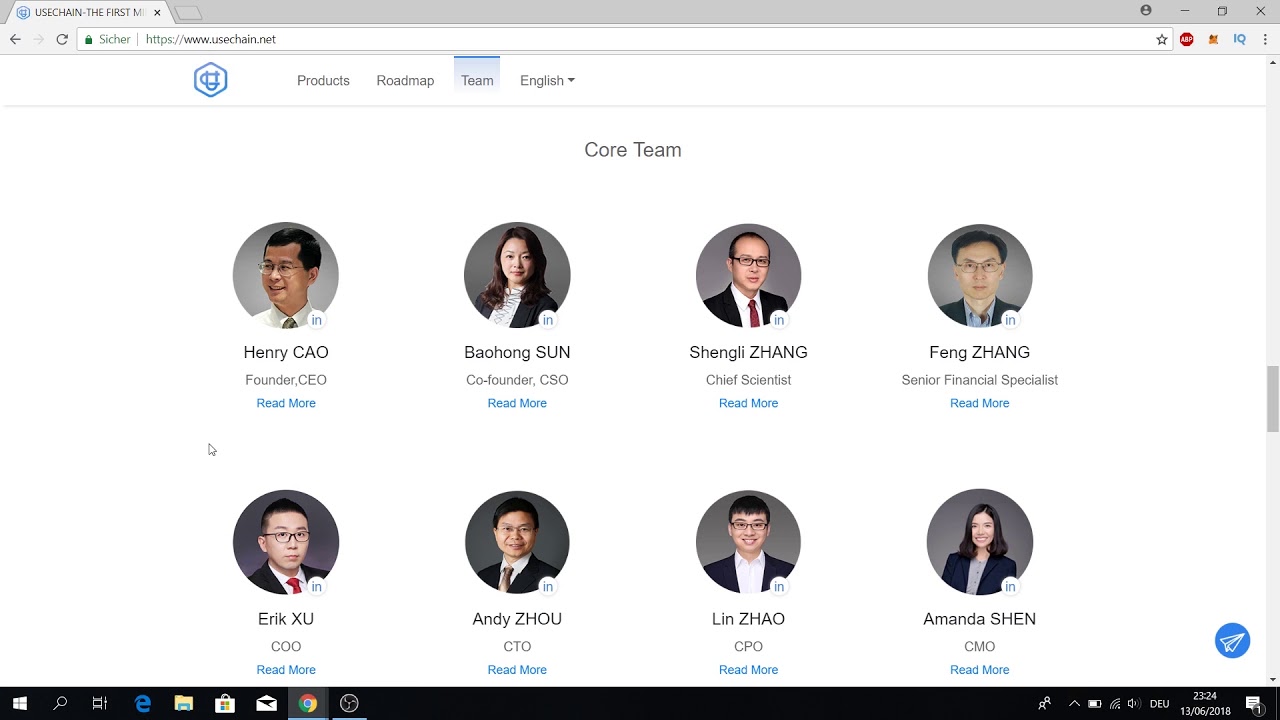Read more about Amanda SHEN
The height and width of the screenshot is (720, 1280).
click(980, 670)
